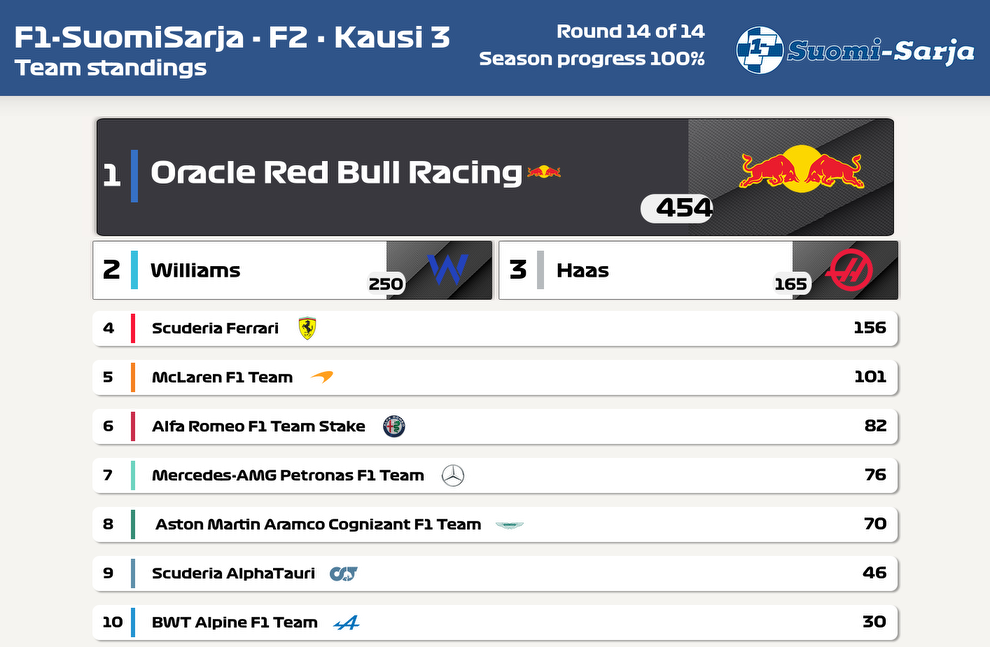Select the Williams team card
Viewport: 990px width, 647px height.
[x=292, y=270]
